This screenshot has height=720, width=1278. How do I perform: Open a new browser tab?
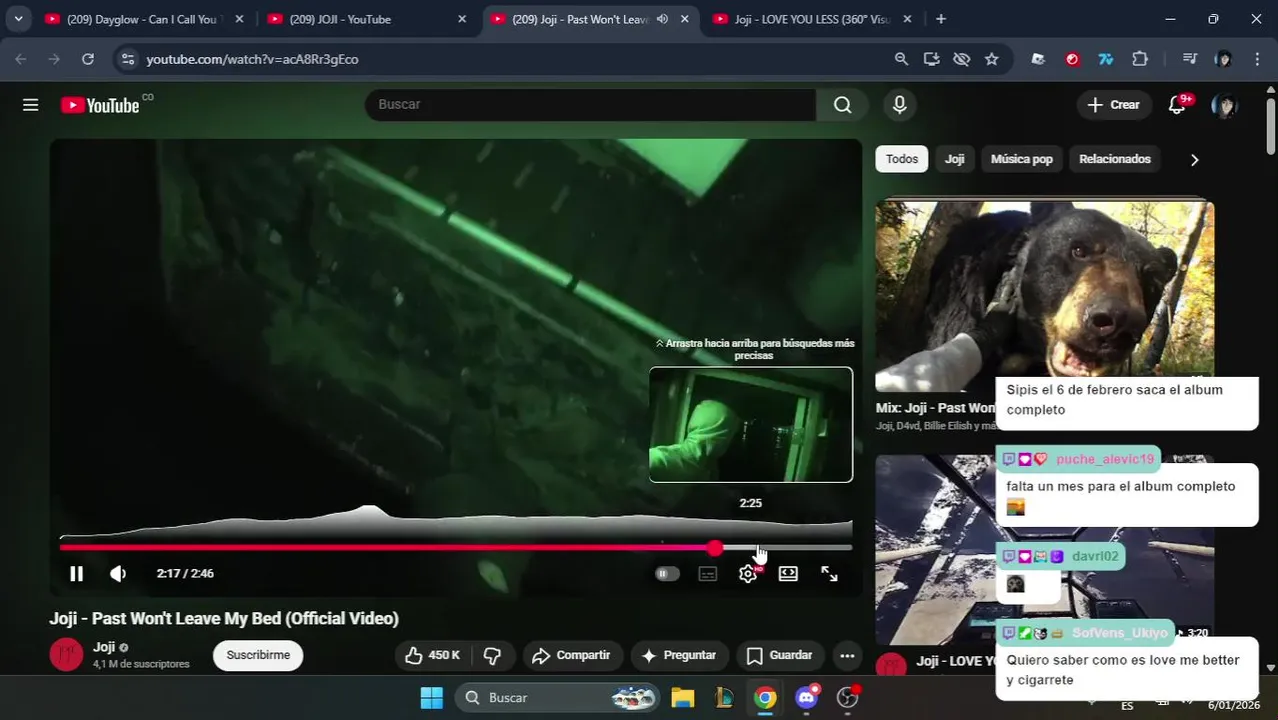click(x=941, y=19)
